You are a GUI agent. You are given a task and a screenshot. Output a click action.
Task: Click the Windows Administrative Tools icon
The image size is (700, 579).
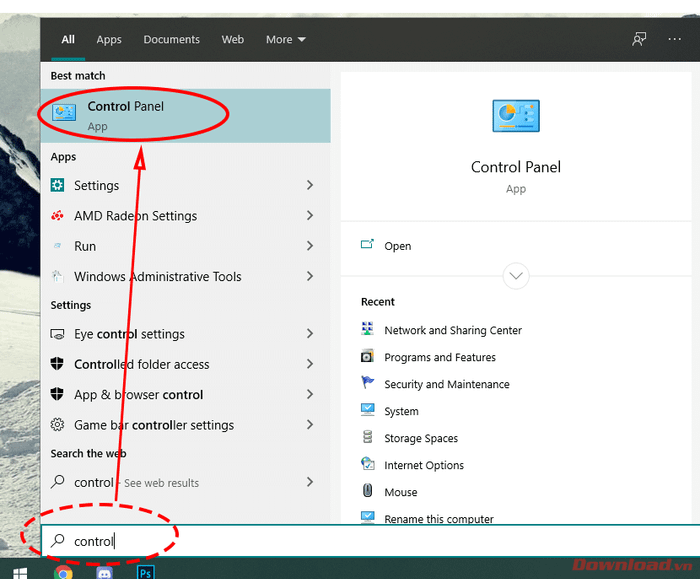(57, 276)
